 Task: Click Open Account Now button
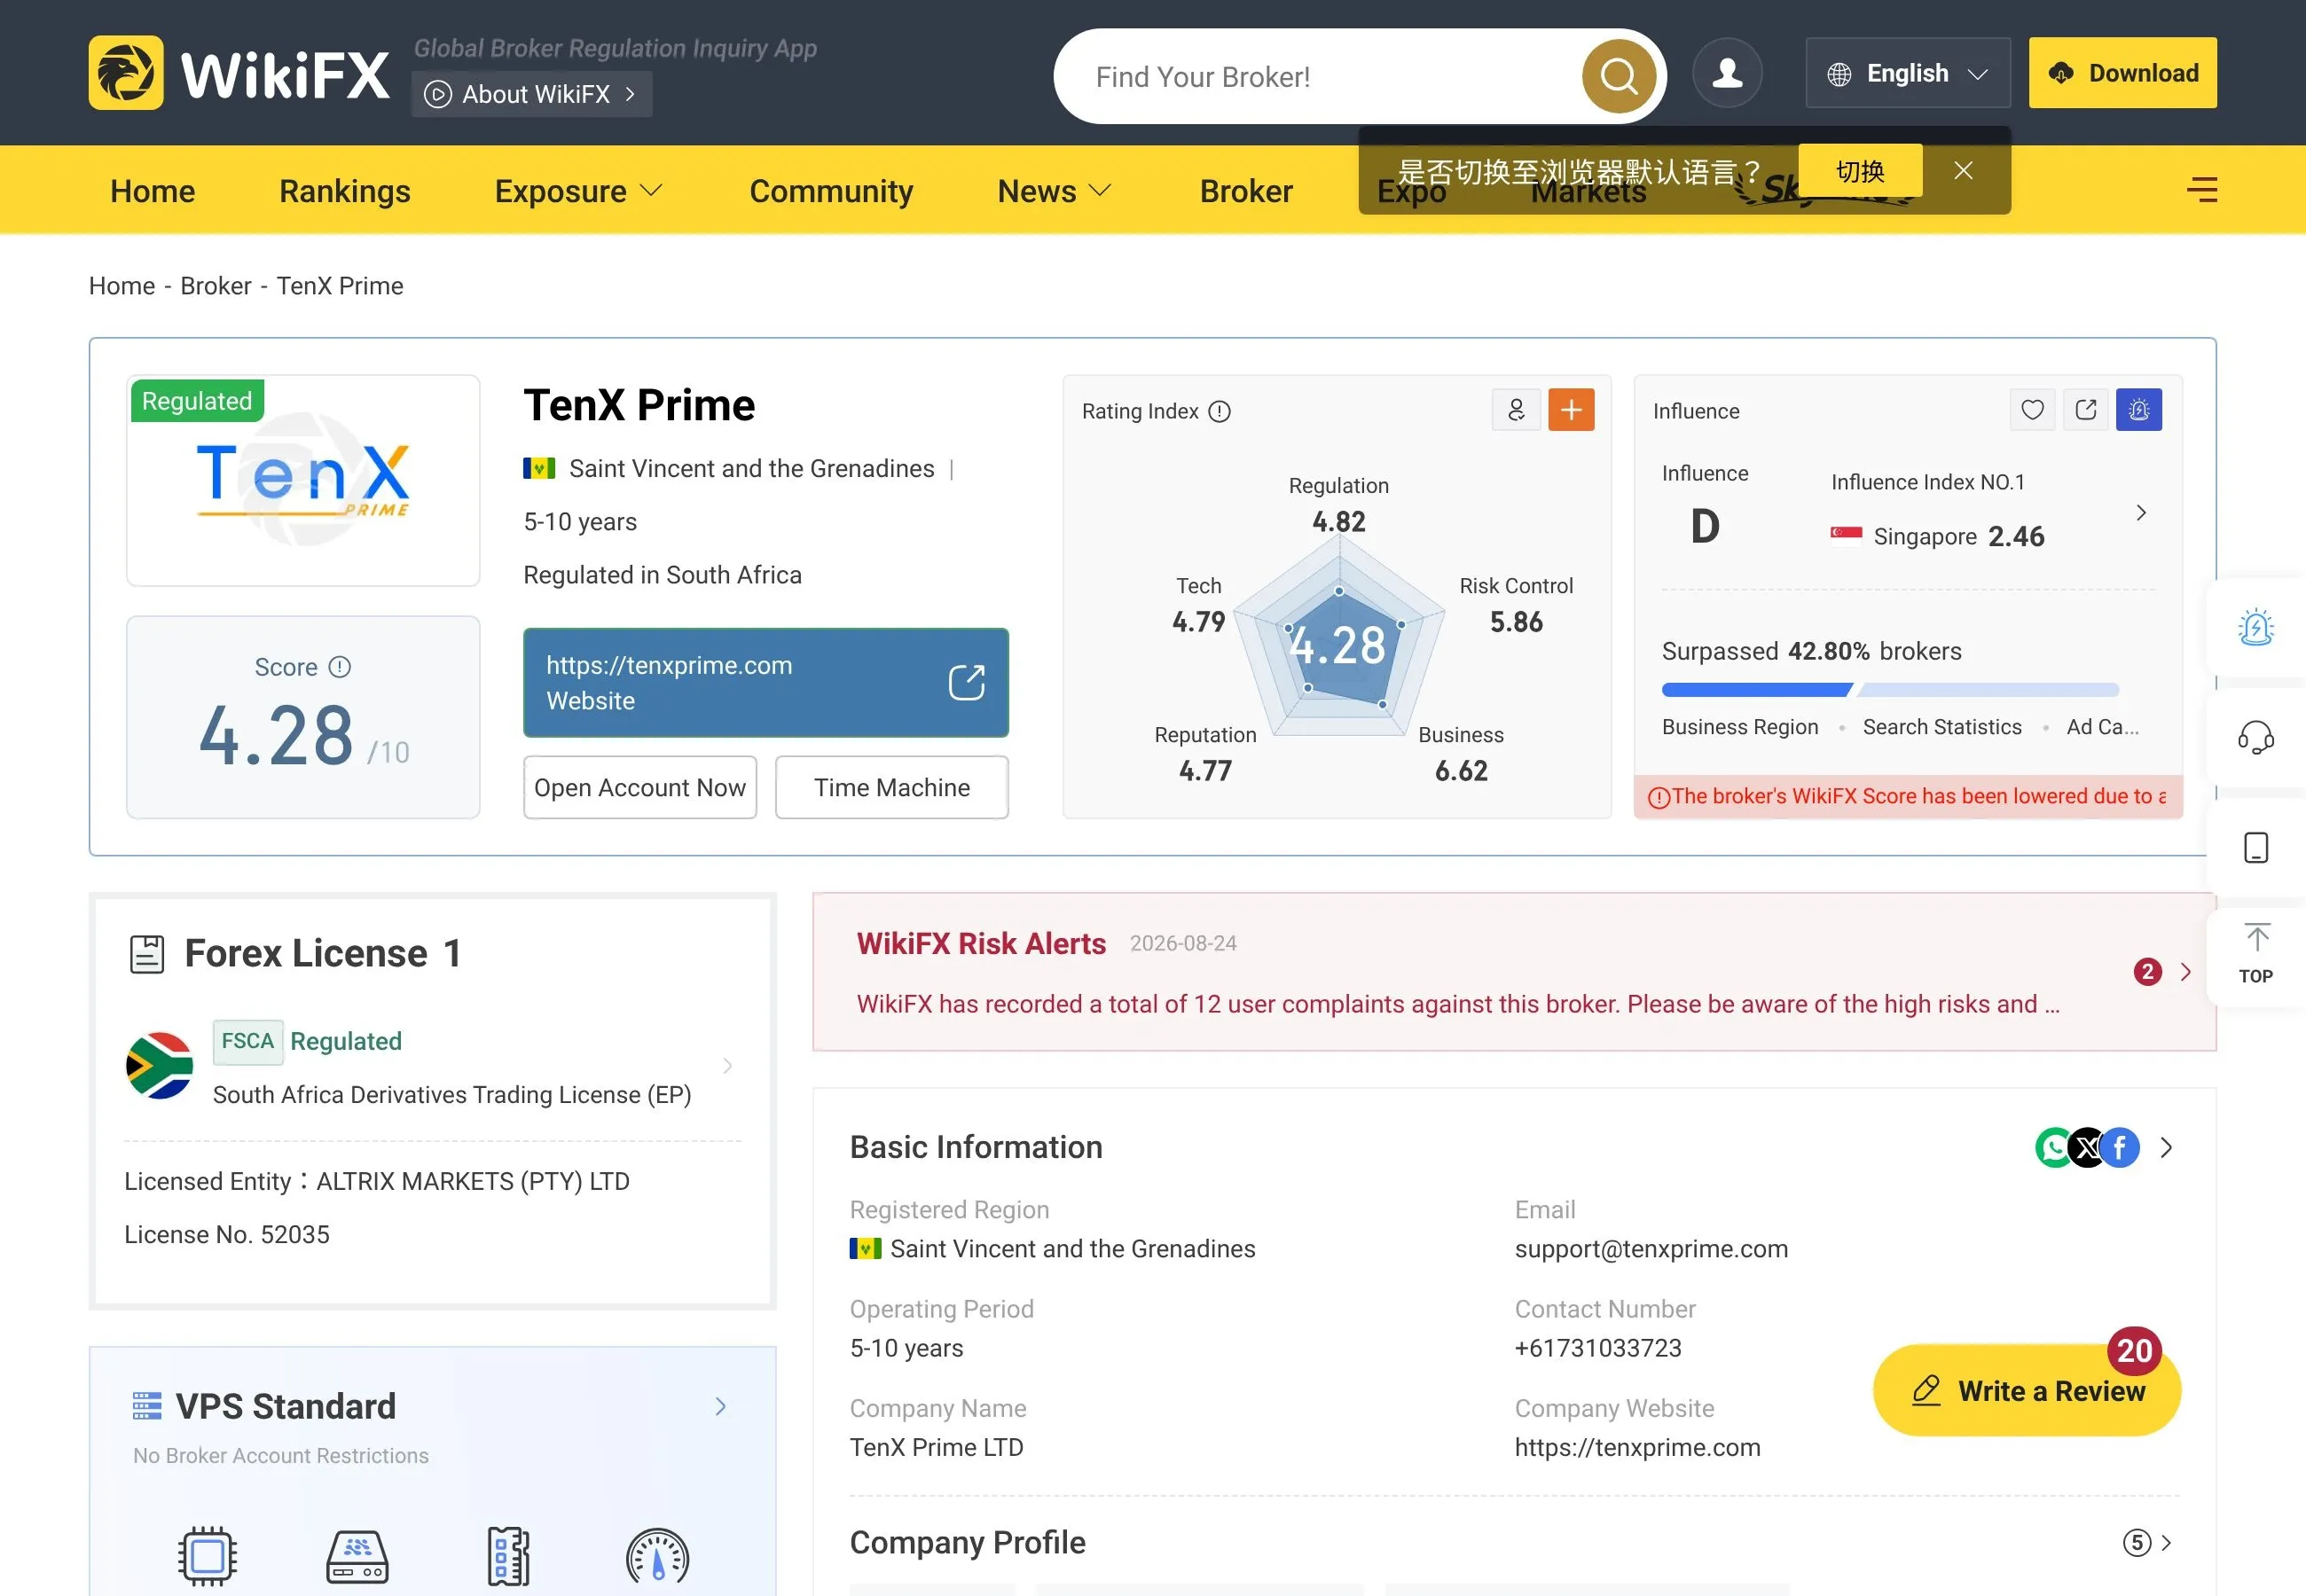[x=640, y=788]
